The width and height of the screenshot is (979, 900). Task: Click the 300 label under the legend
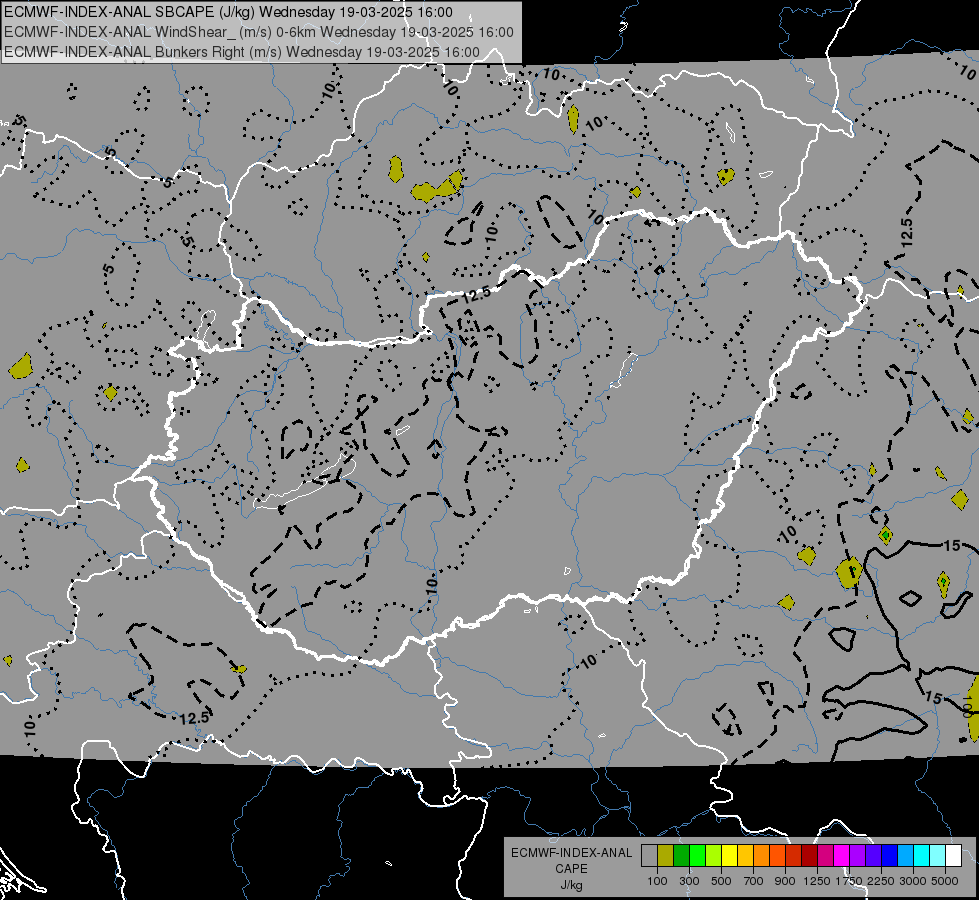point(689,881)
